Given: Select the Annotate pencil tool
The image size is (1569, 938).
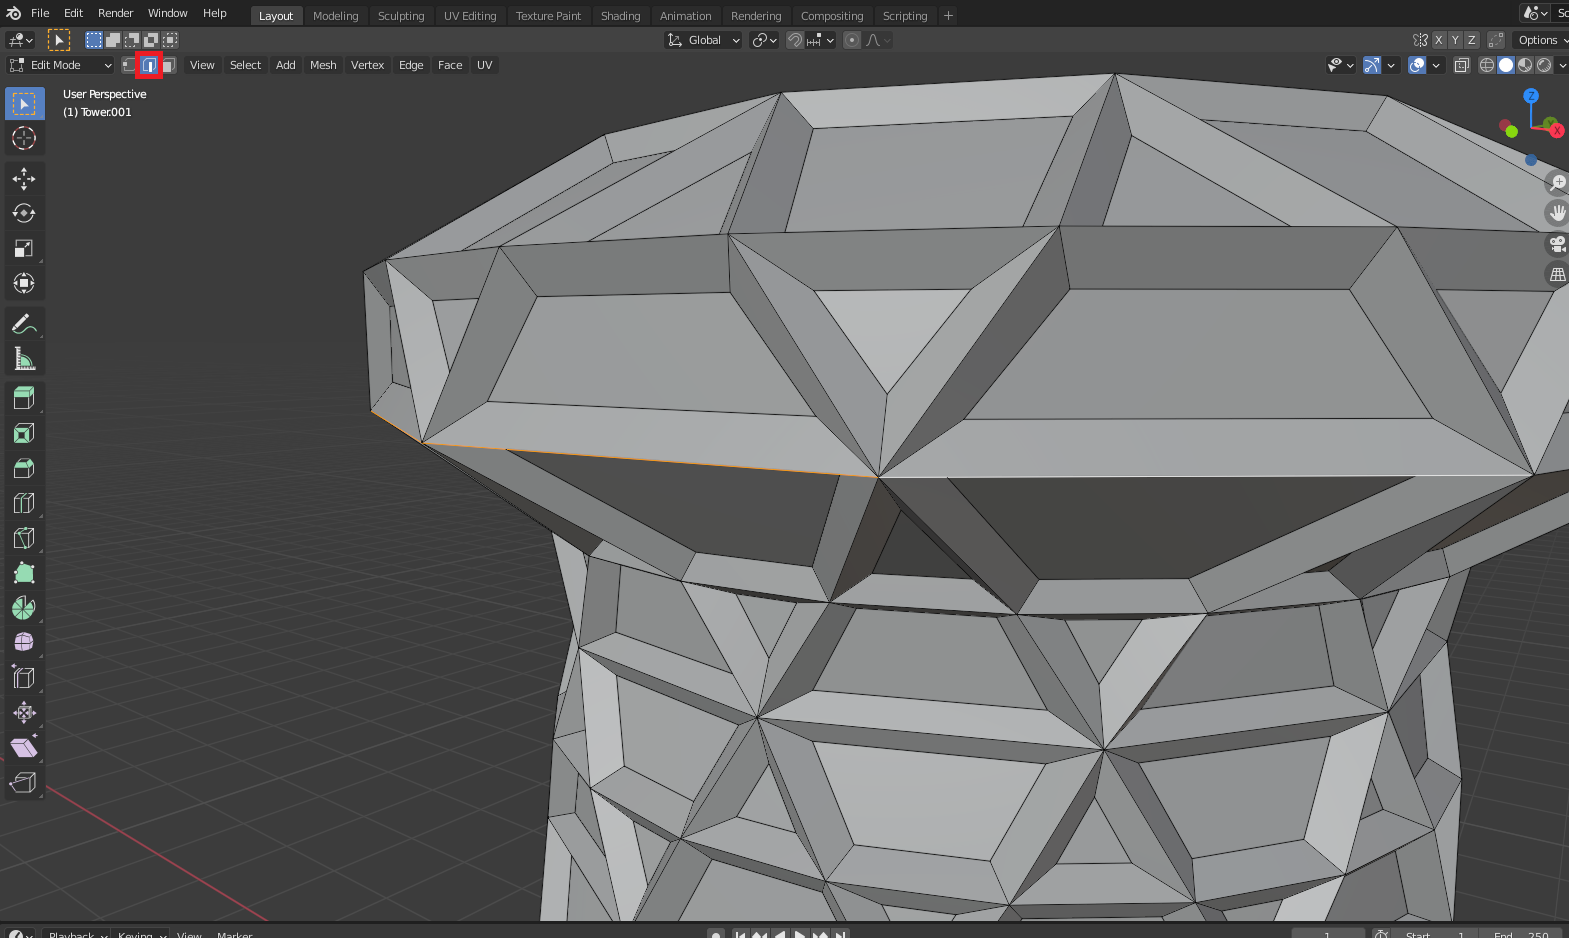Looking at the screenshot, I should [x=24, y=324].
